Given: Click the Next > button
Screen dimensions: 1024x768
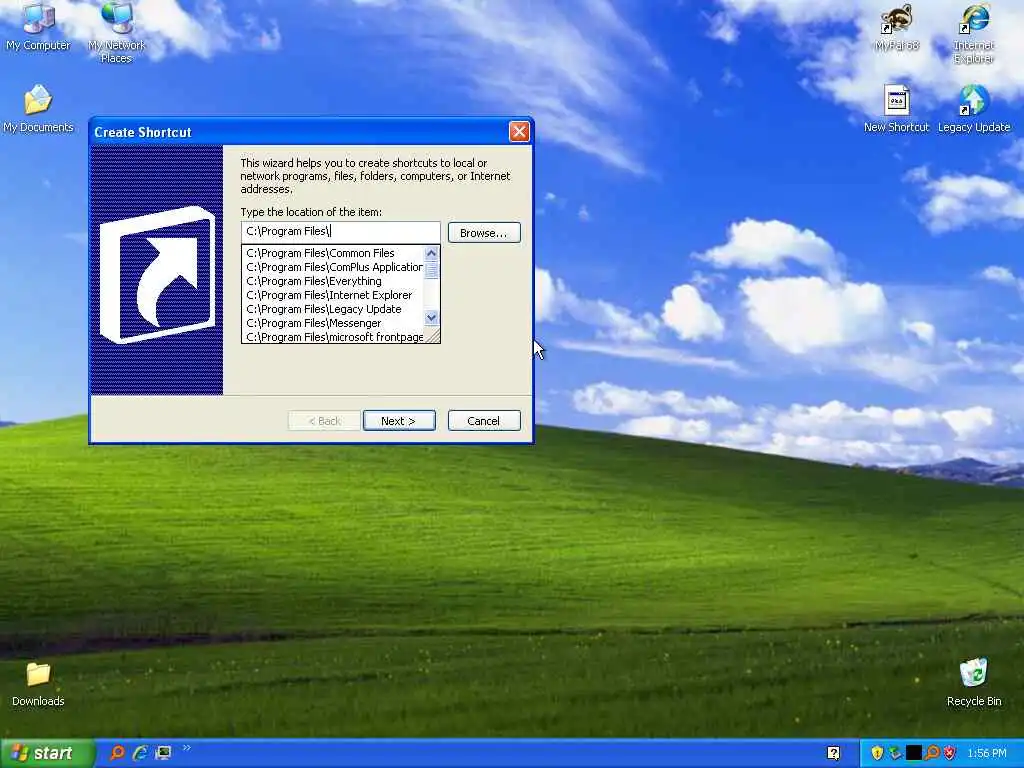Looking at the screenshot, I should (399, 421).
